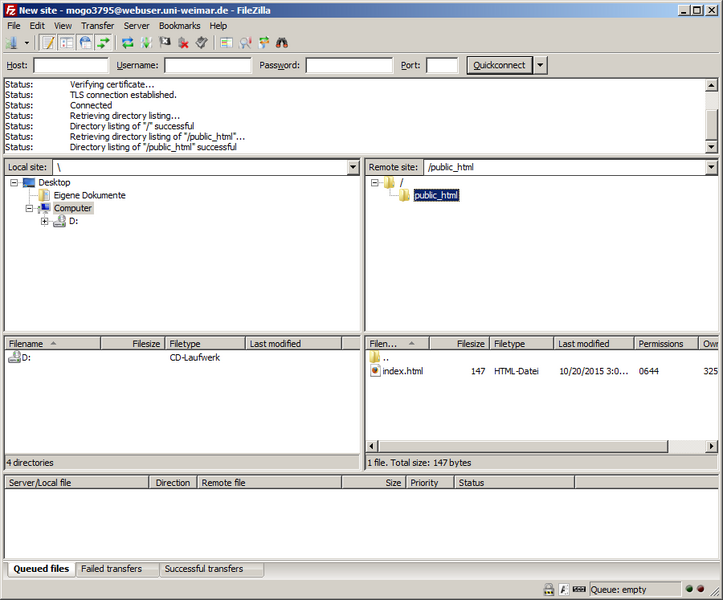Toggle directory comparison
The image size is (723, 600).
(x=245, y=43)
